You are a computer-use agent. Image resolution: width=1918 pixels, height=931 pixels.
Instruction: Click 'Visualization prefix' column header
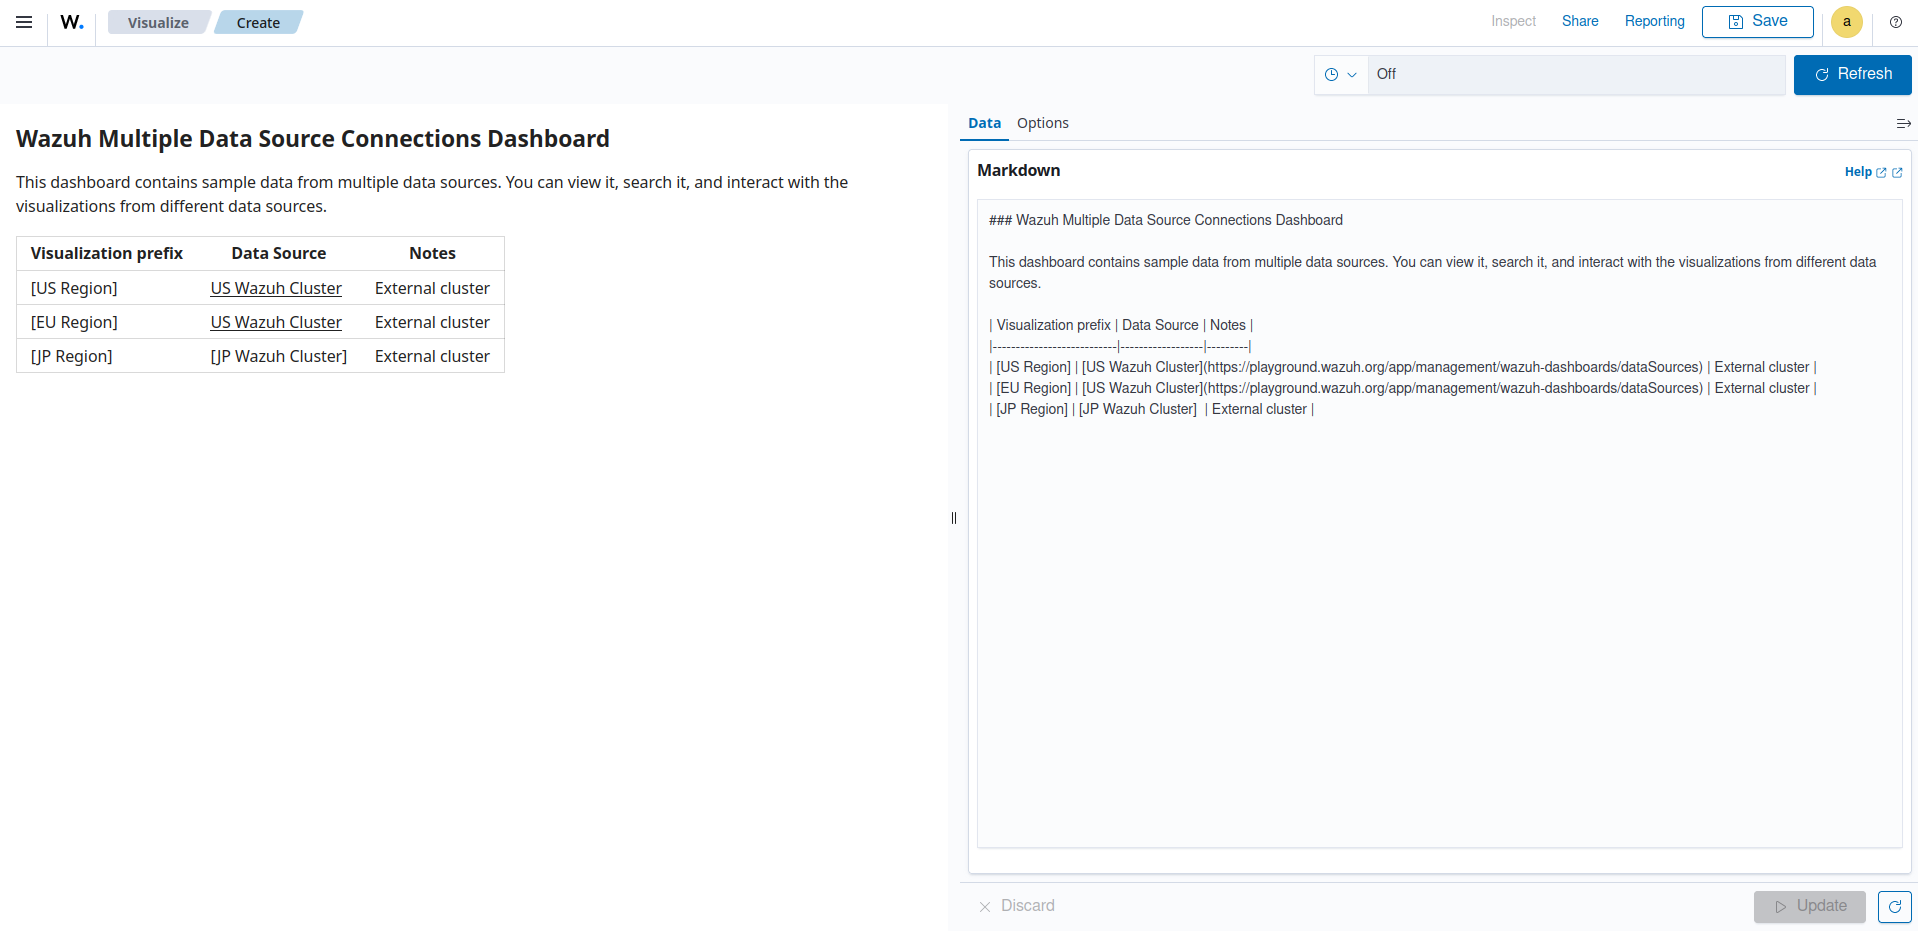[107, 253]
